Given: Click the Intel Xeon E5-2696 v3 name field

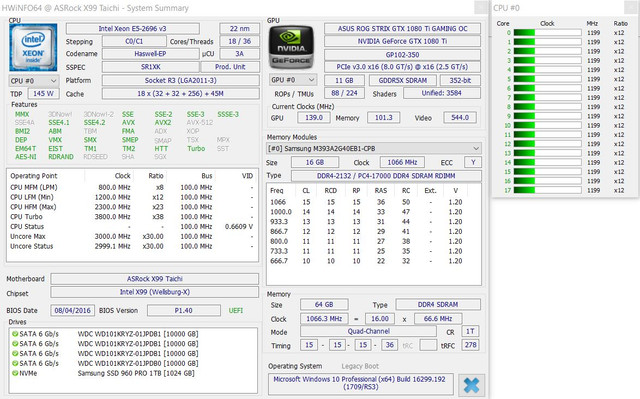Looking at the screenshot, I should point(133,29).
